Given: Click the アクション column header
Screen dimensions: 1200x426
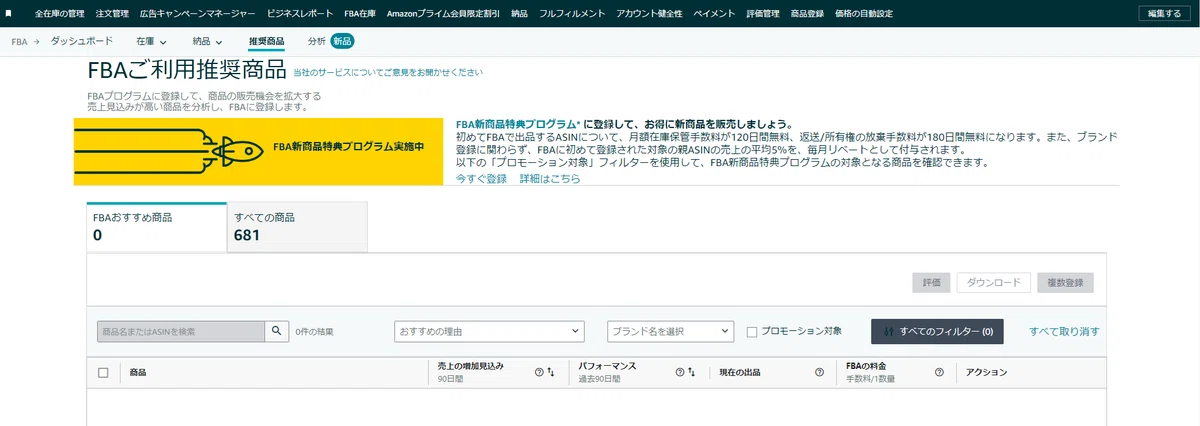Looking at the screenshot, I should (x=986, y=372).
